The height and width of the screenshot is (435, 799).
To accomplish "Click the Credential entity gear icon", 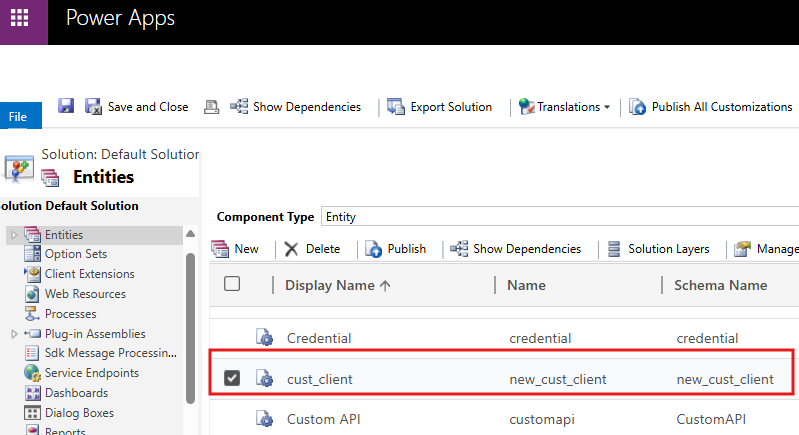I will pyautogui.click(x=264, y=338).
